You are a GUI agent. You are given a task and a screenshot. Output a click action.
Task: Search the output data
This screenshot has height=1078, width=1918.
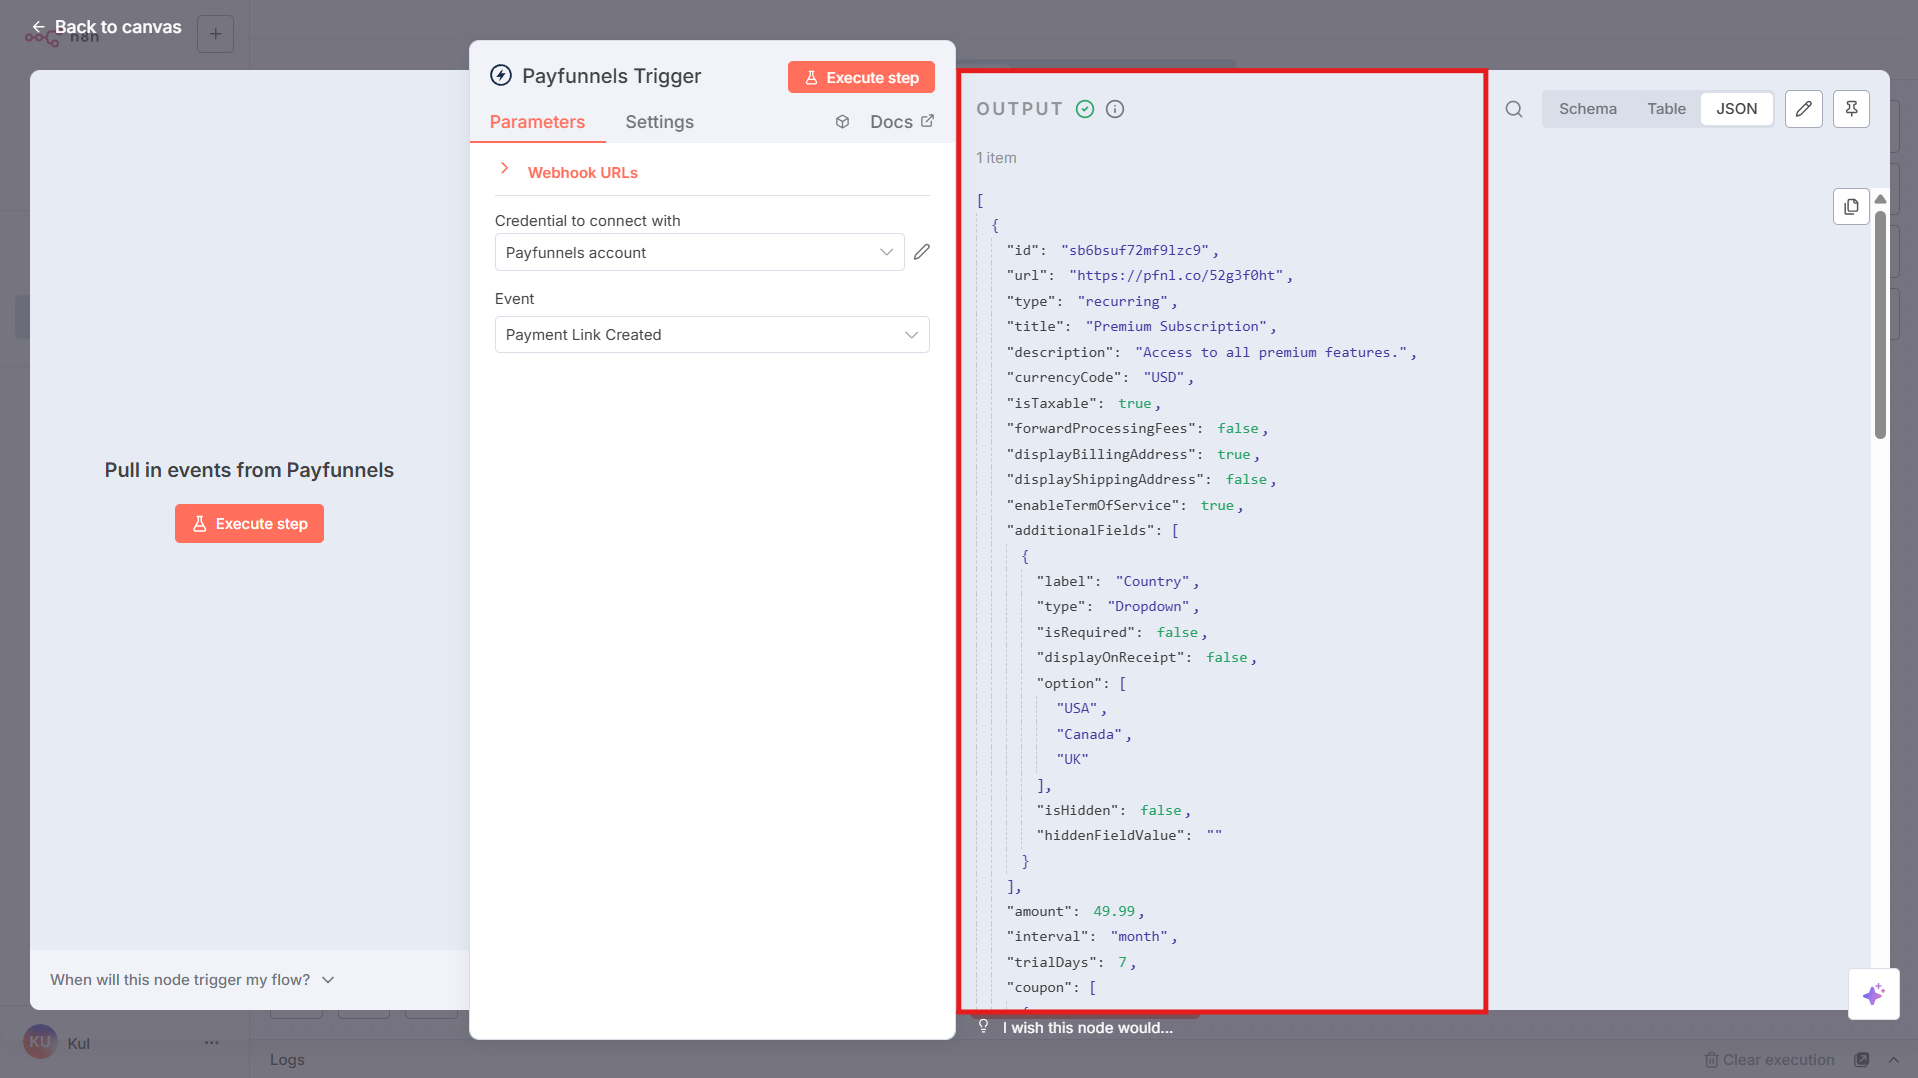[x=1514, y=109]
